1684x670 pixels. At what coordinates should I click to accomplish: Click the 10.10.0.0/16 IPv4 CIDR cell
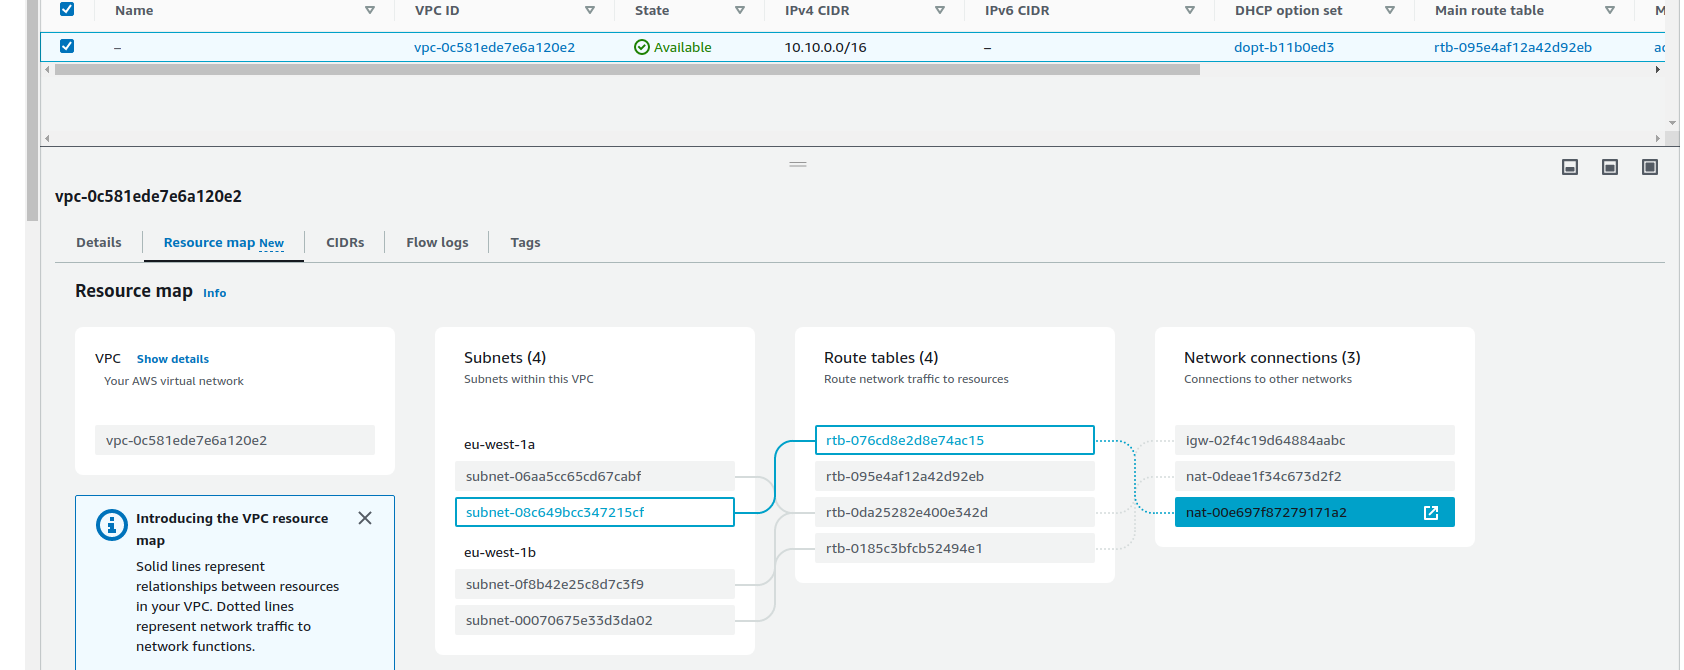pyautogui.click(x=825, y=47)
